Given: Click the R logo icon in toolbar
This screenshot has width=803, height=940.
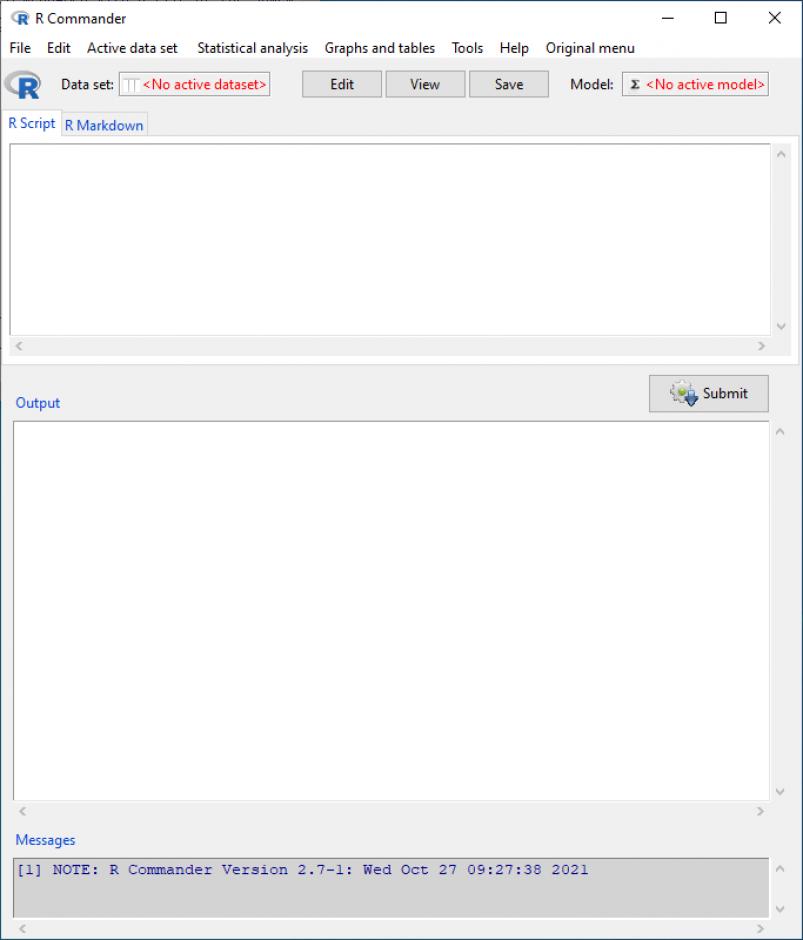Looking at the screenshot, I should point(23,85).
